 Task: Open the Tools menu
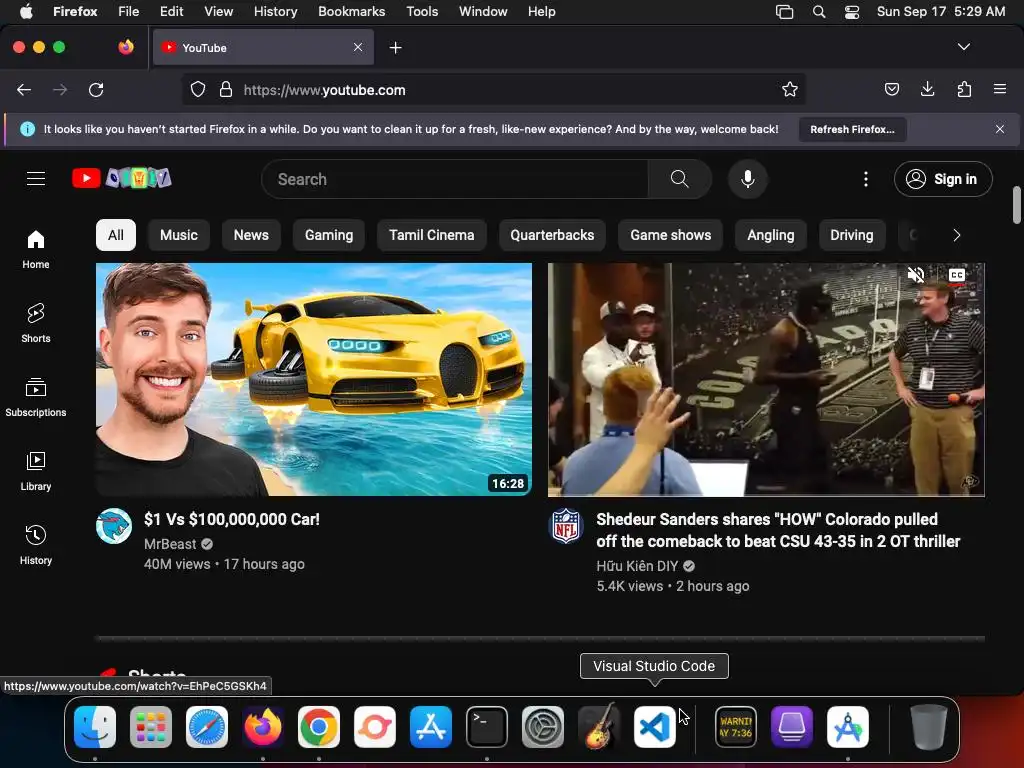tap(422, 12)
